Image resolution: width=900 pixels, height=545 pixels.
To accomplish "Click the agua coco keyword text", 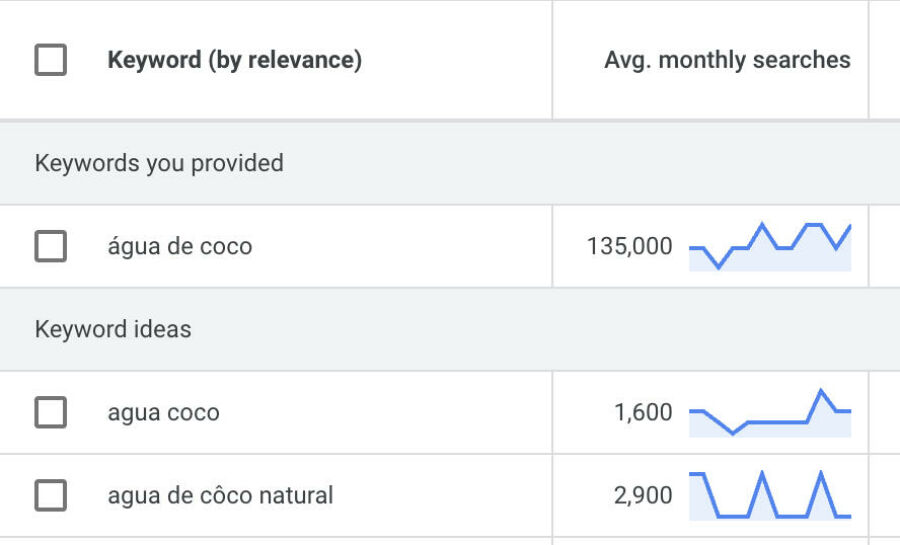I will (x=164, y=412).
